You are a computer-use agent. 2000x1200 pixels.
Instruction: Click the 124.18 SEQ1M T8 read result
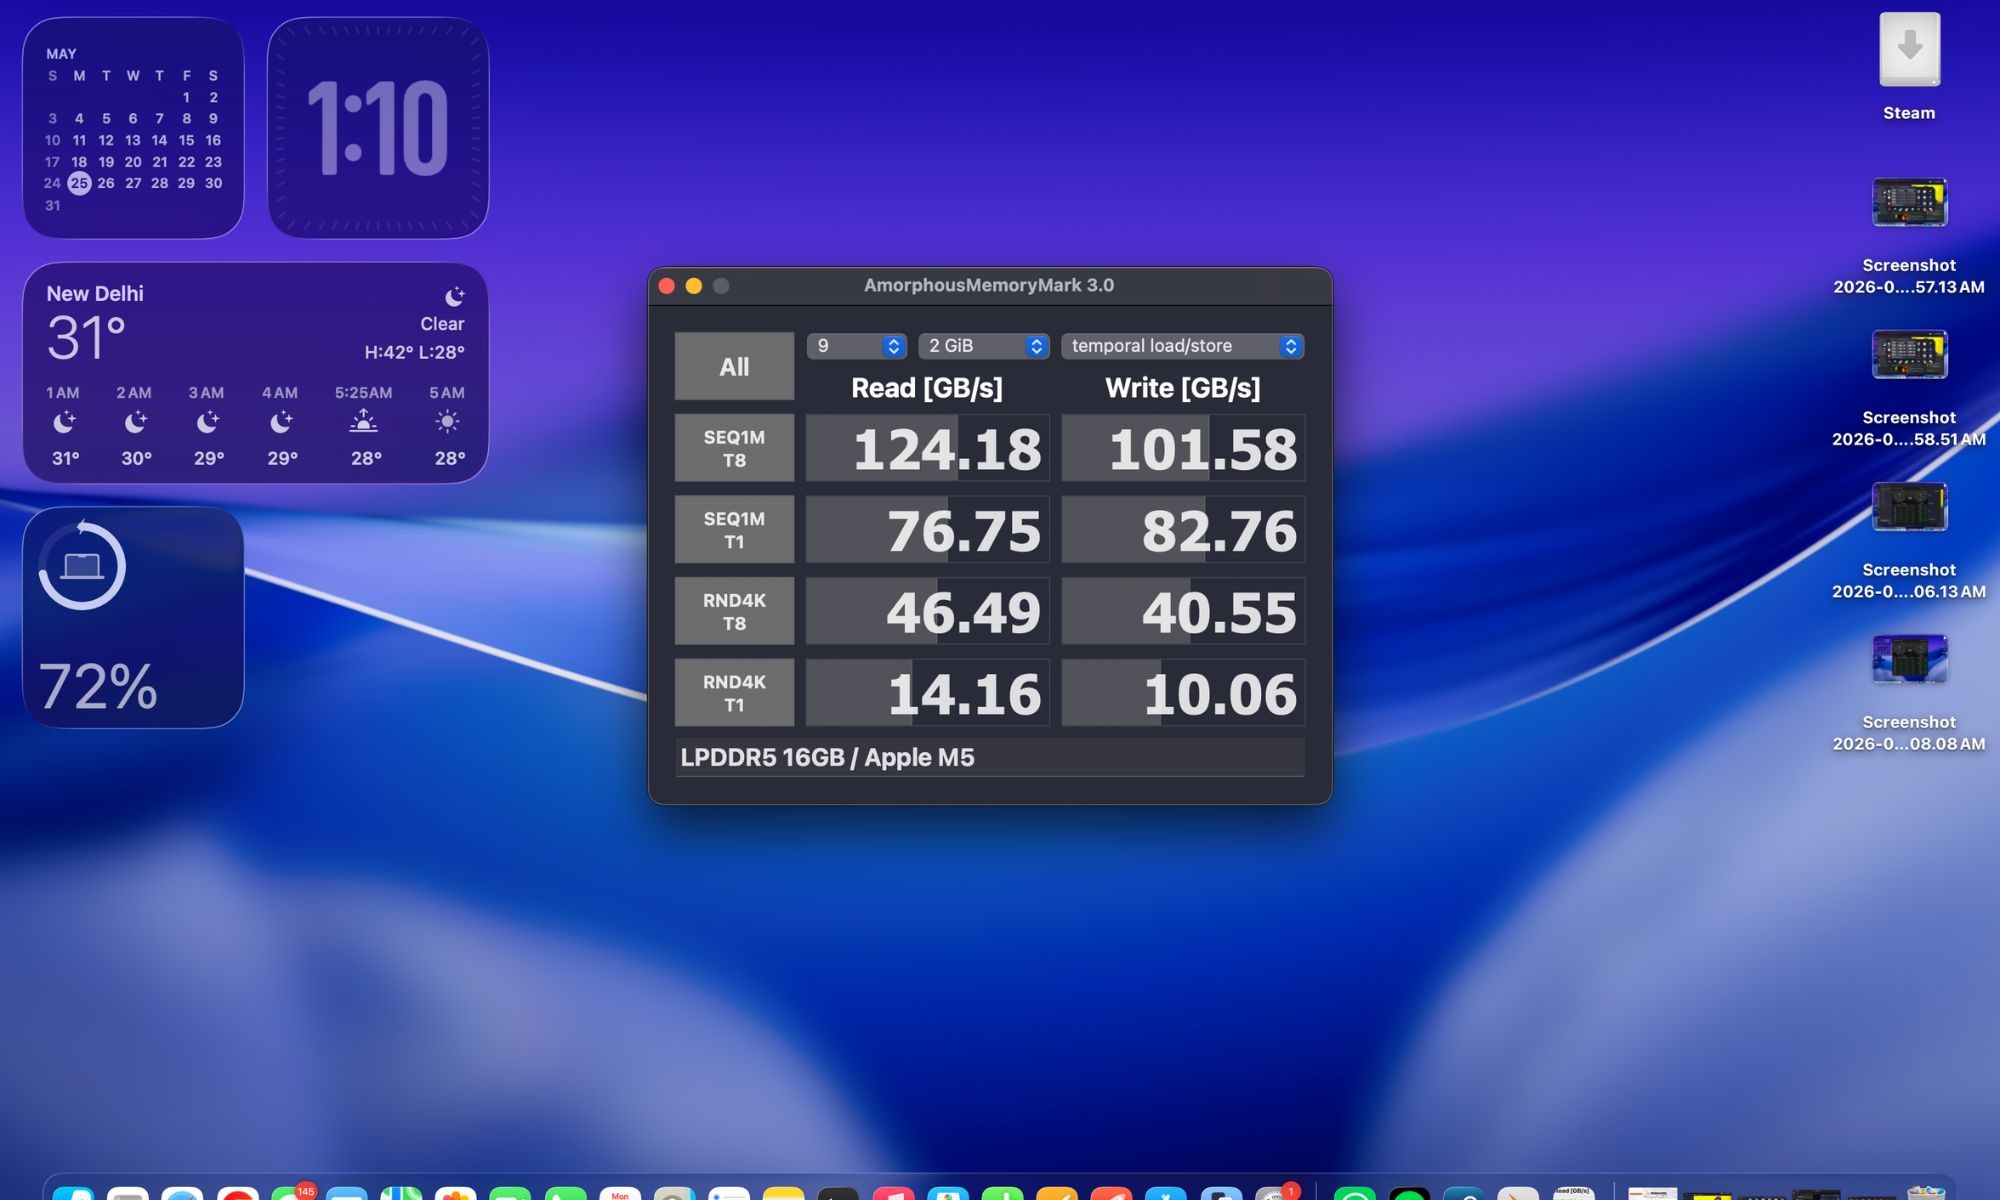927,448
